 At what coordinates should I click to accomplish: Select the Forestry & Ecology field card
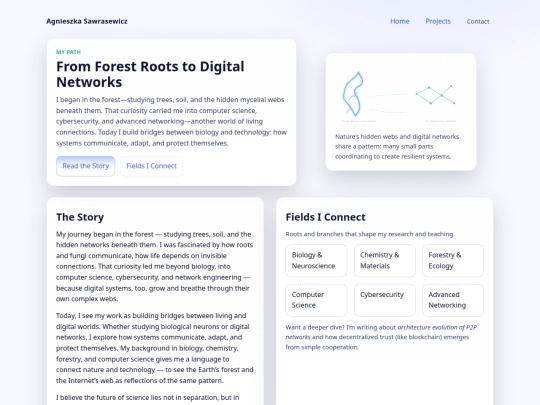click(453, 260)
